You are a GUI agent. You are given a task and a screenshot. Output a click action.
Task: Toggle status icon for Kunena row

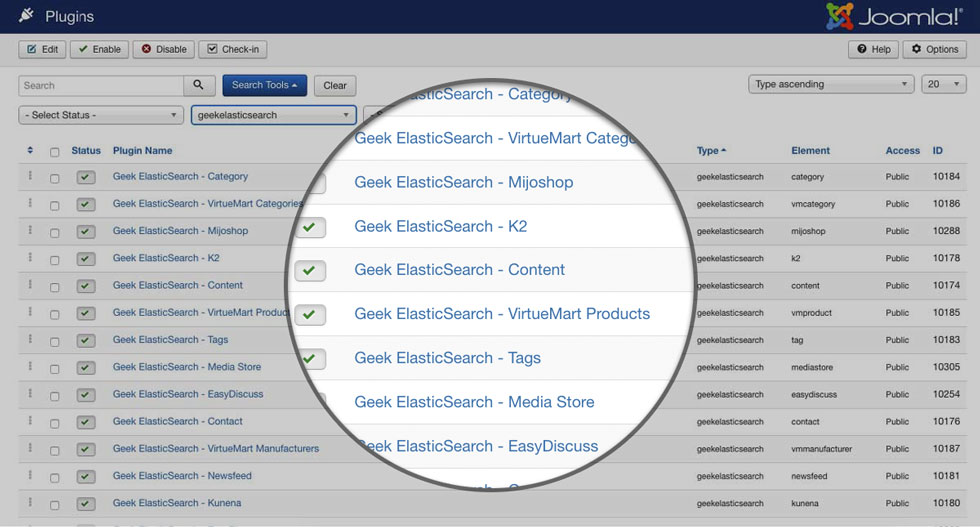pyautogui.click(x=86, y=504)
